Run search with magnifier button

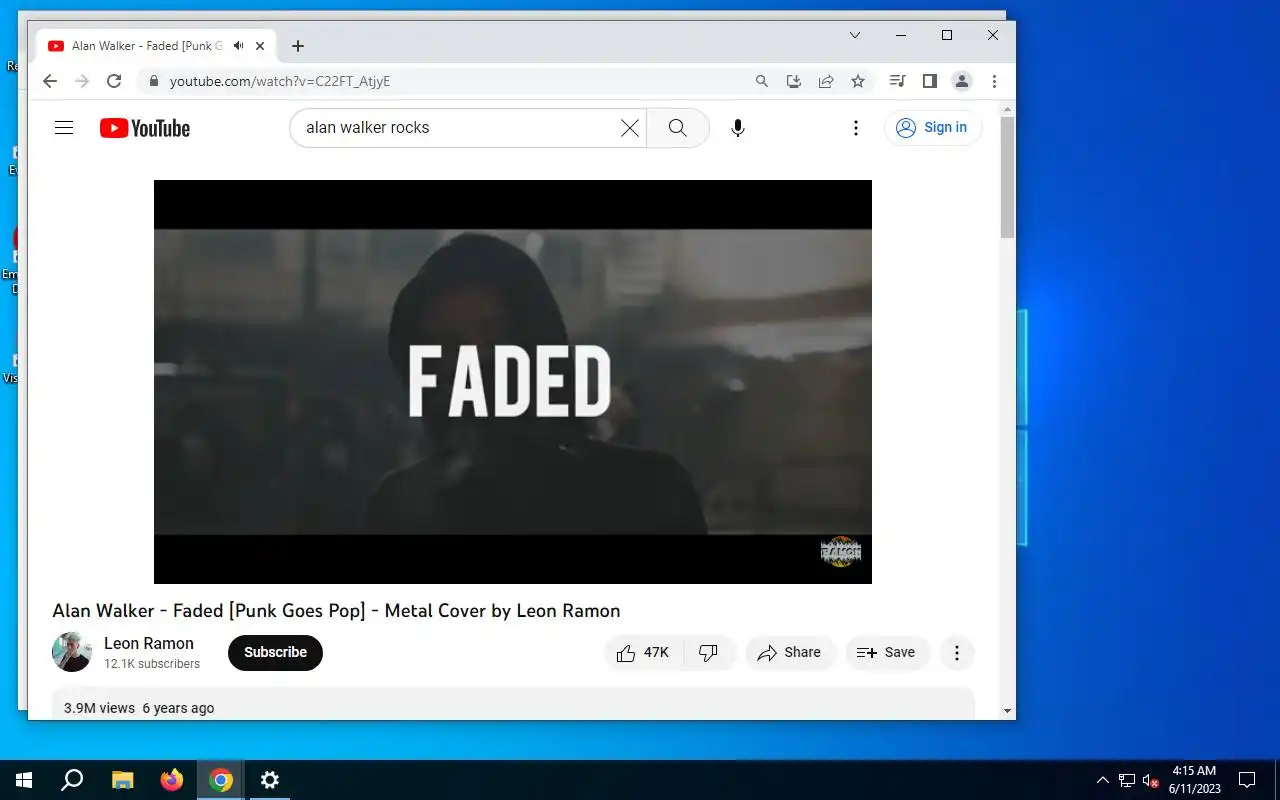coord(677,128)
